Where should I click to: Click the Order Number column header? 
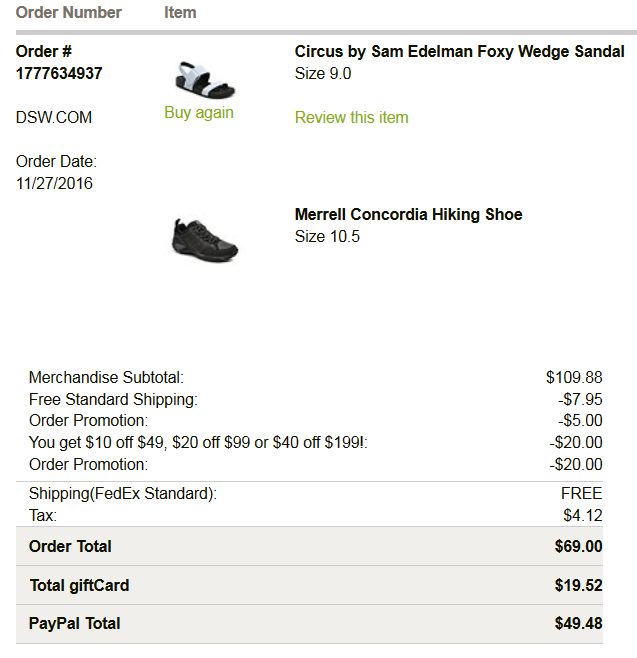click(x=69, y=13)
